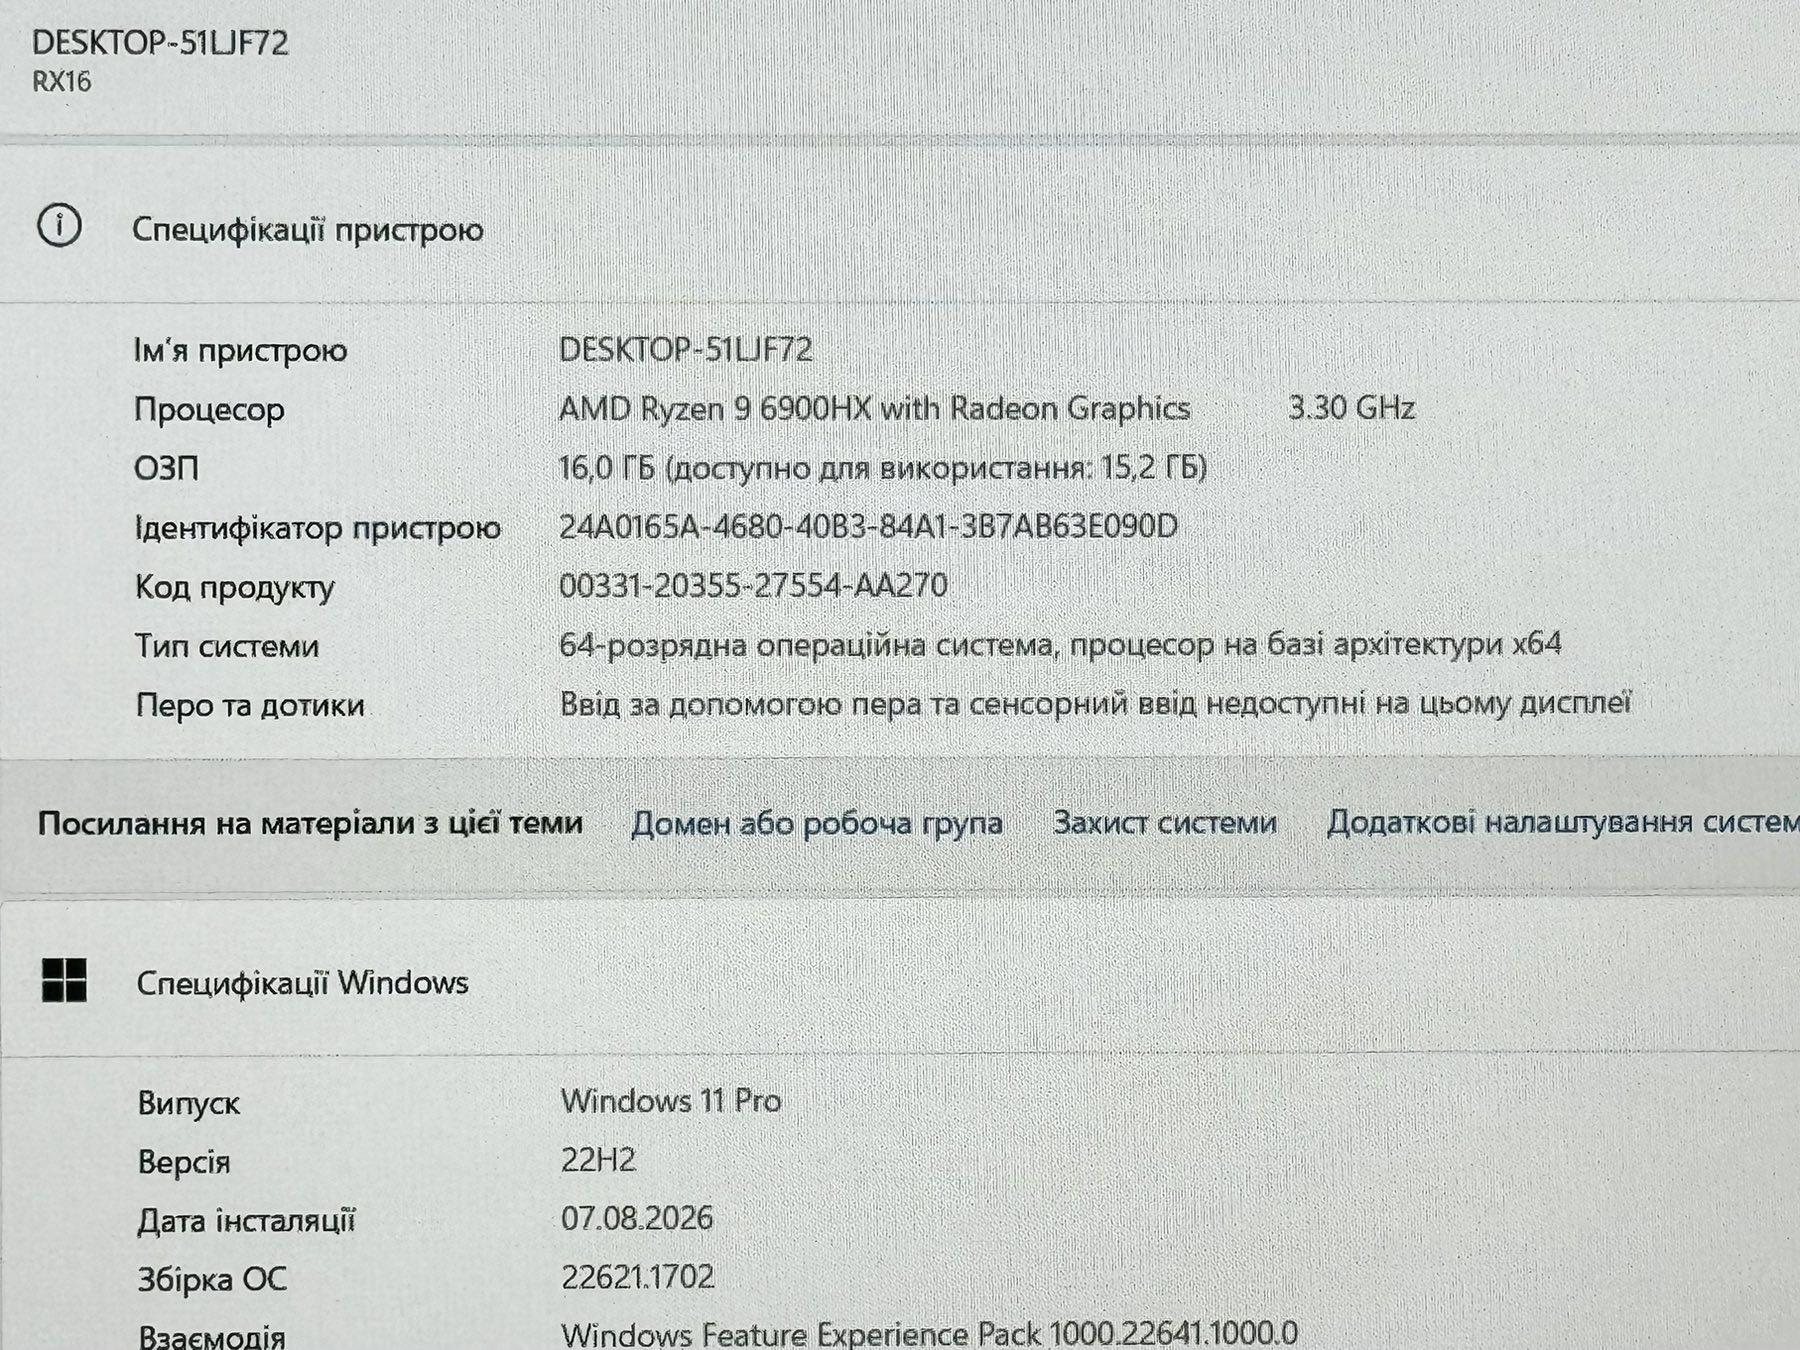
Task: Click the Посилання на матеріали з цієї теми label
Action: coord(310,824)
